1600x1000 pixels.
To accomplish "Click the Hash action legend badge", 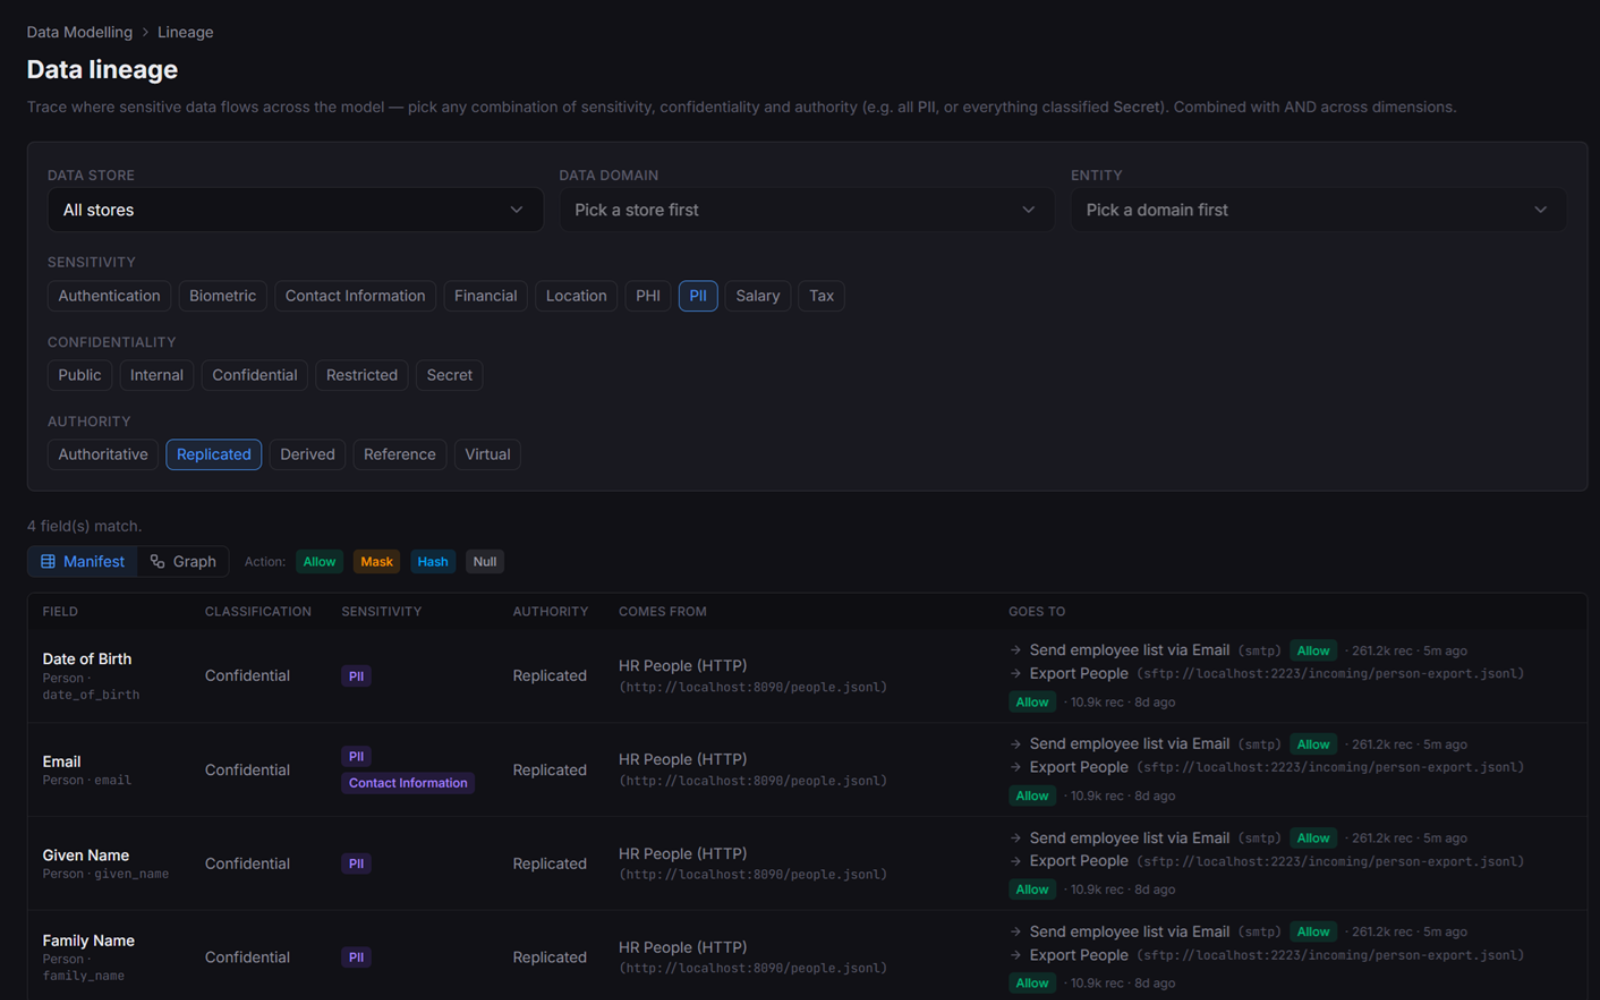I will coord(433,562).
